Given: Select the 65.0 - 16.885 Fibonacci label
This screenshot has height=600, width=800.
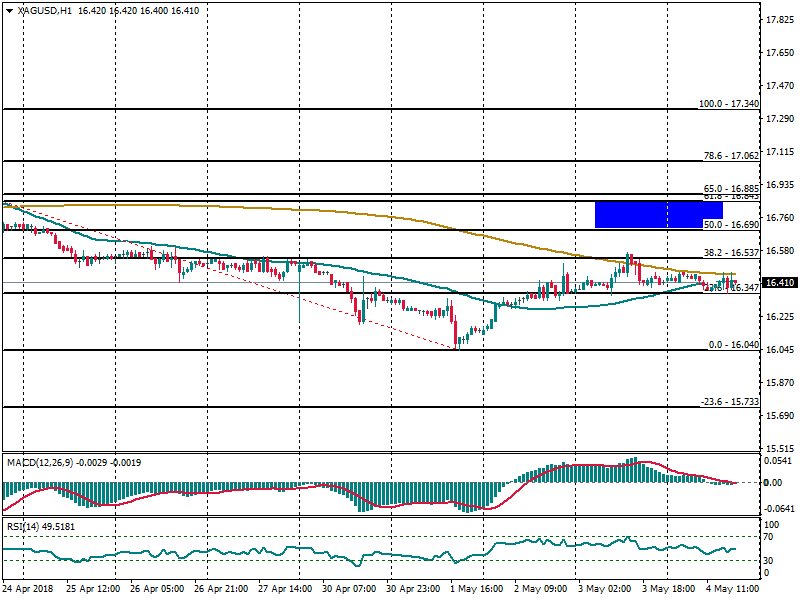Looking at the screenshot, I should pos(731,188).
